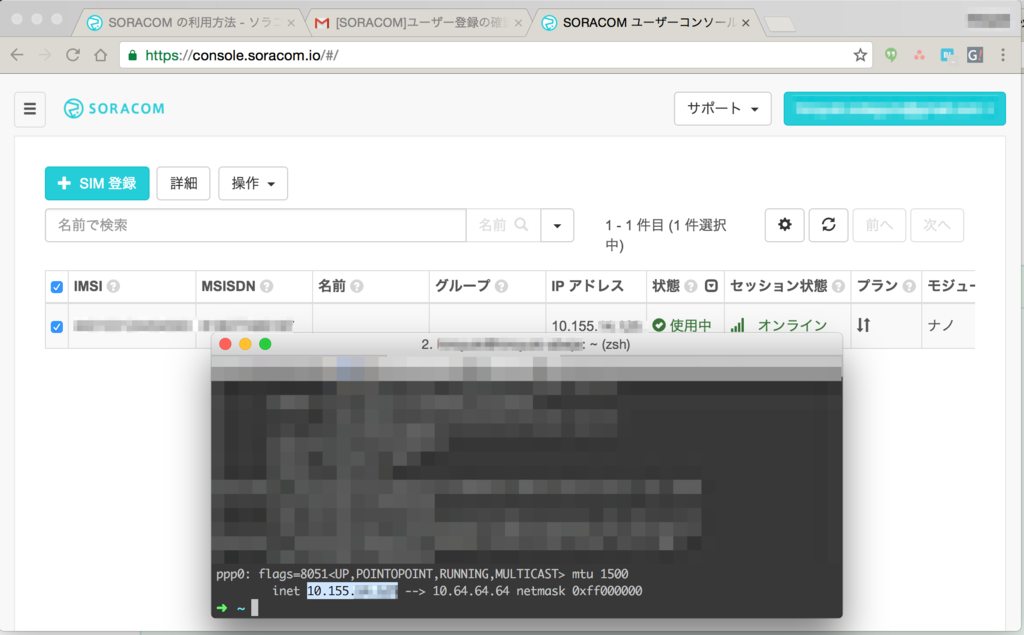1024x635 pixels.
Task: Click the terminal prompt cursor
Action: click(x=255, y=608)
